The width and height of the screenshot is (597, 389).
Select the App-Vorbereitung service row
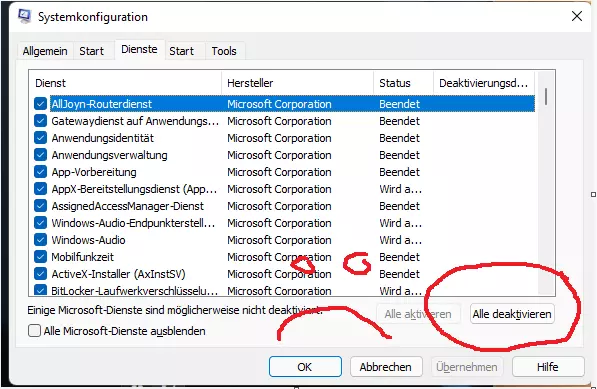point(284,172)
